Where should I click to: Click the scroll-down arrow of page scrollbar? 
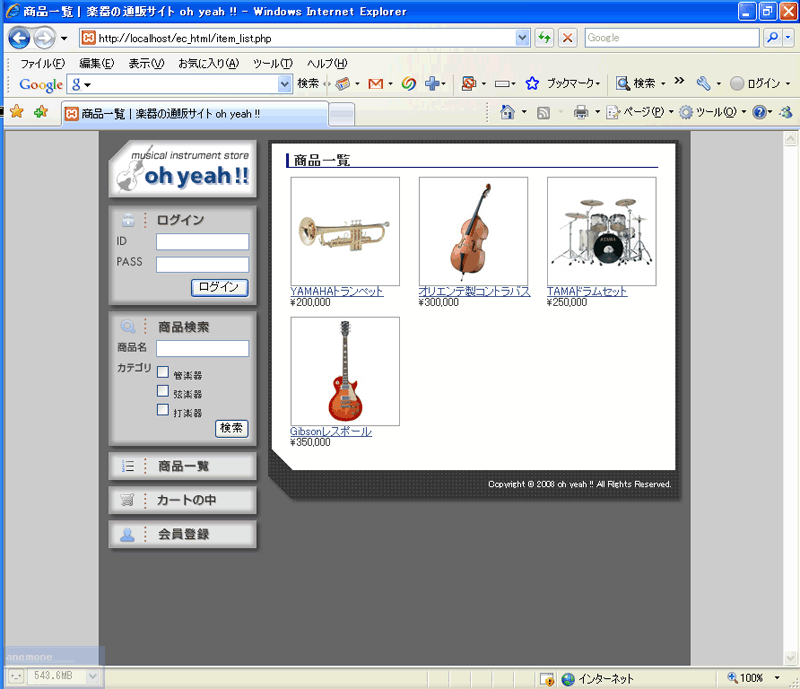(x=790, y=658)
